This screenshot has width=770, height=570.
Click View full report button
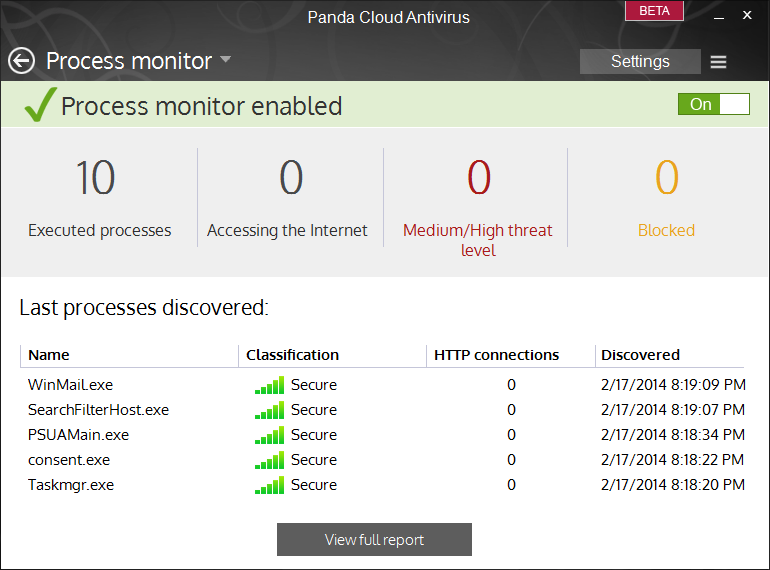click(x=374, y=540)
